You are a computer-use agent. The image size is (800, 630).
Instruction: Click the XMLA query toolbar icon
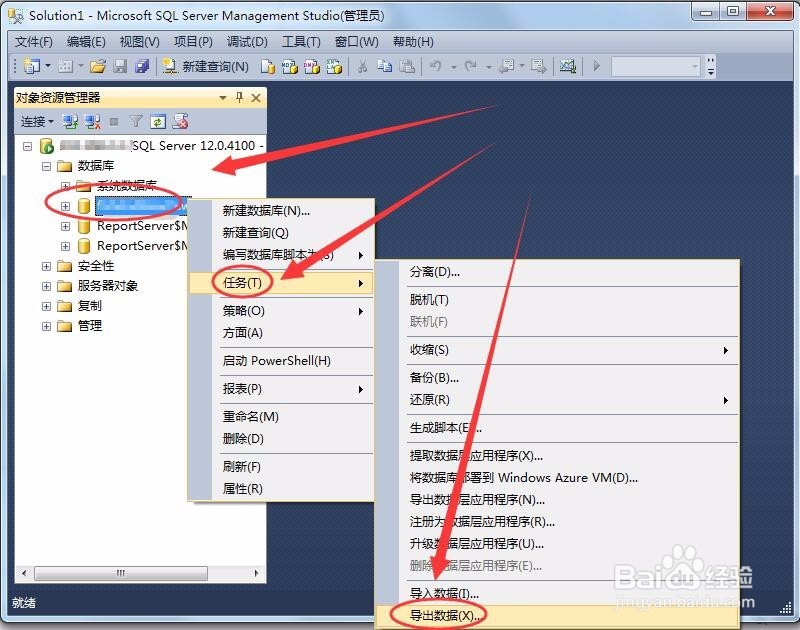pyautogui.click(x=334, y=66)
